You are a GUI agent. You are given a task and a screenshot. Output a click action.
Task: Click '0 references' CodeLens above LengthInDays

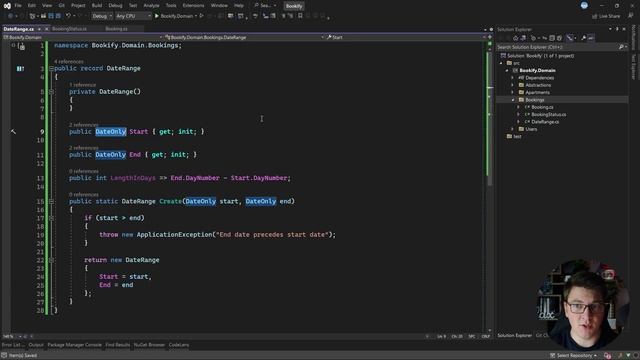[x=84, y=171]
